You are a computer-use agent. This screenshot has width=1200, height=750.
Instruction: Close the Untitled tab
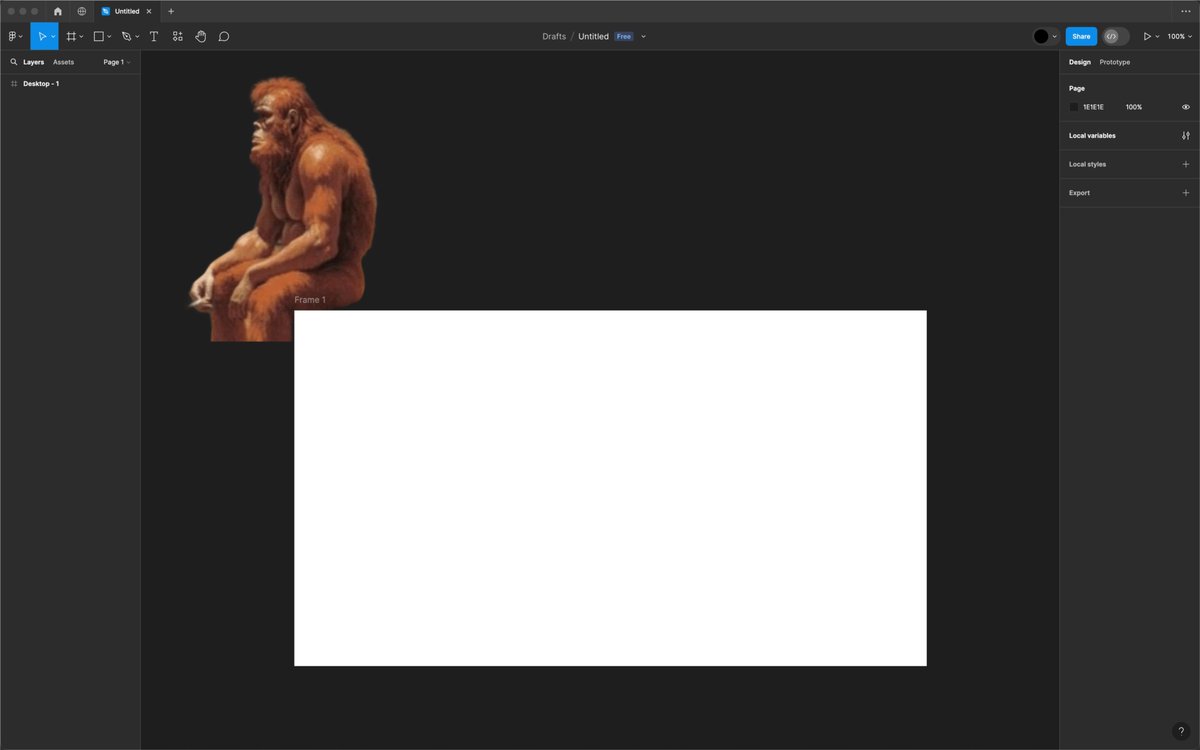(x=149, y=11)
